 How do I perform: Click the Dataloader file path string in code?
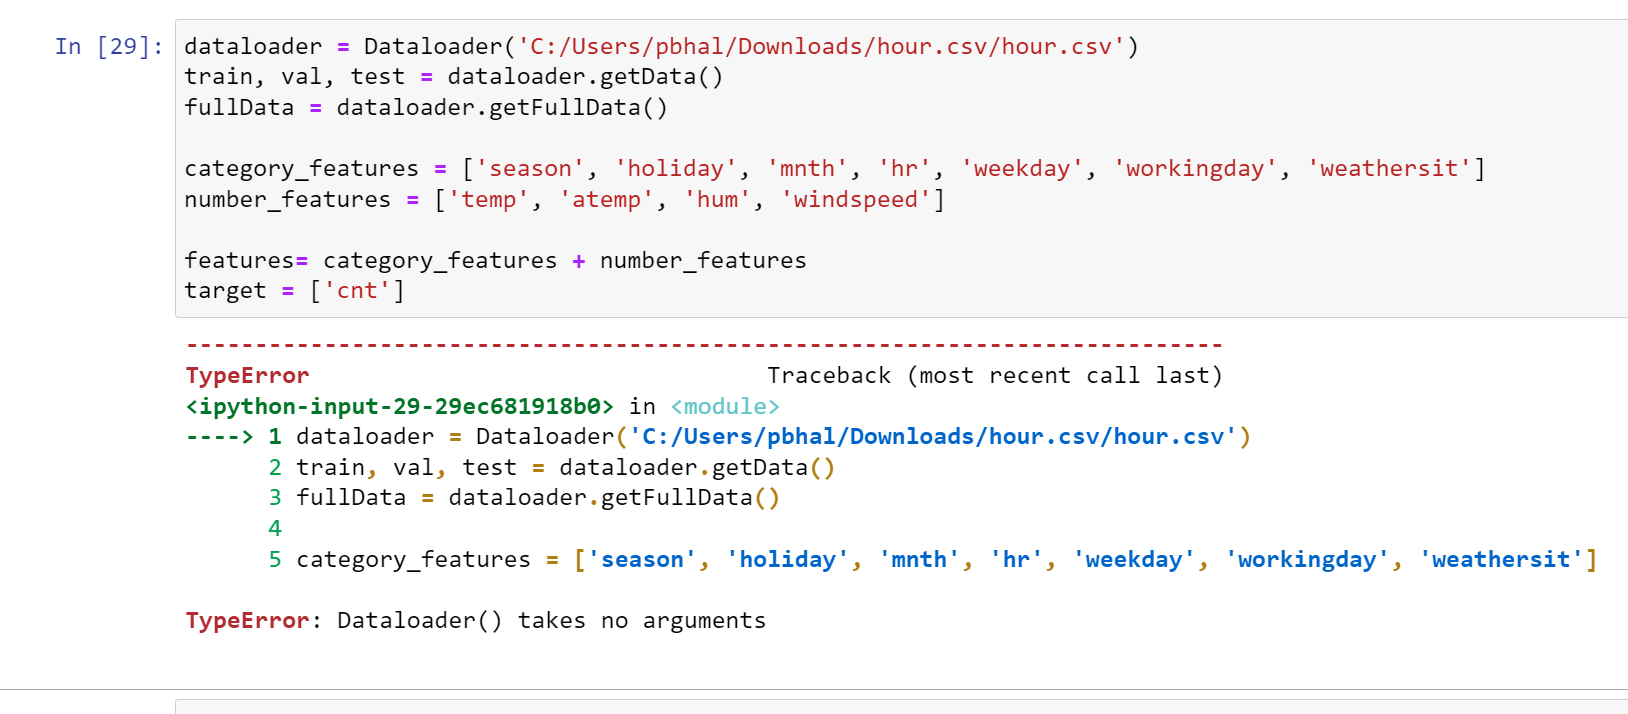(821, 47)
